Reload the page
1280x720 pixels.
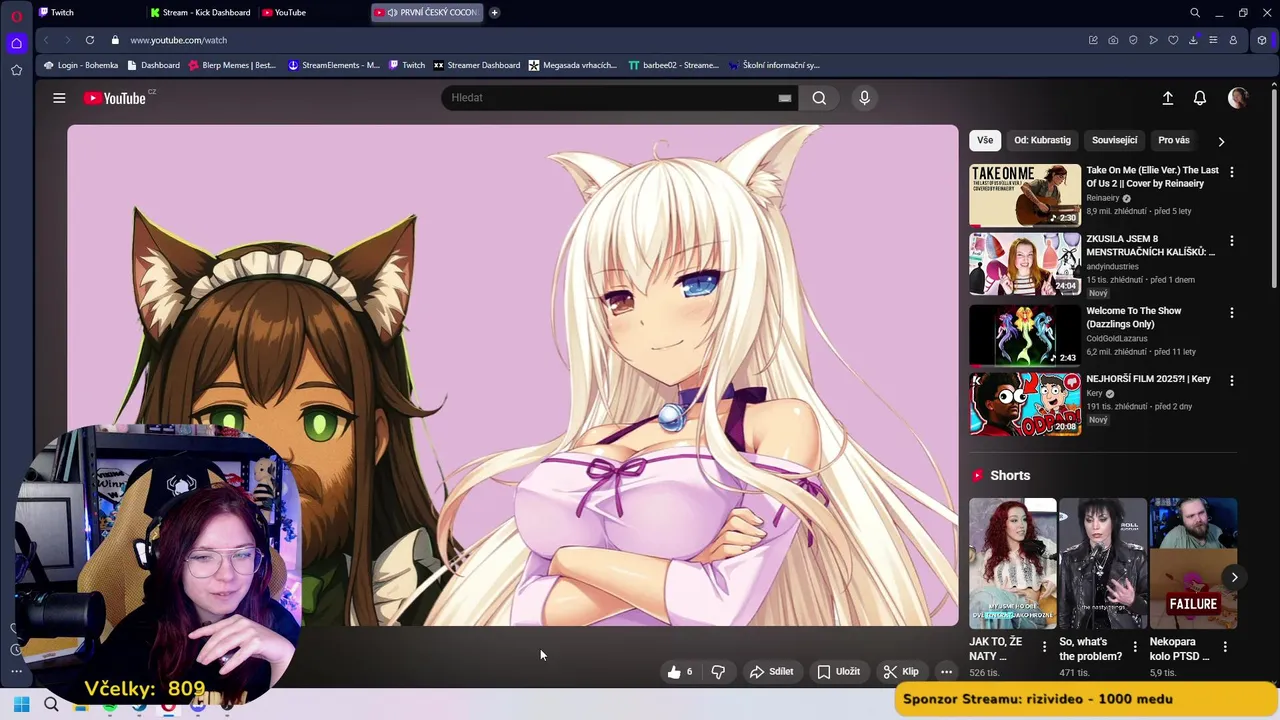click(90, 40)
